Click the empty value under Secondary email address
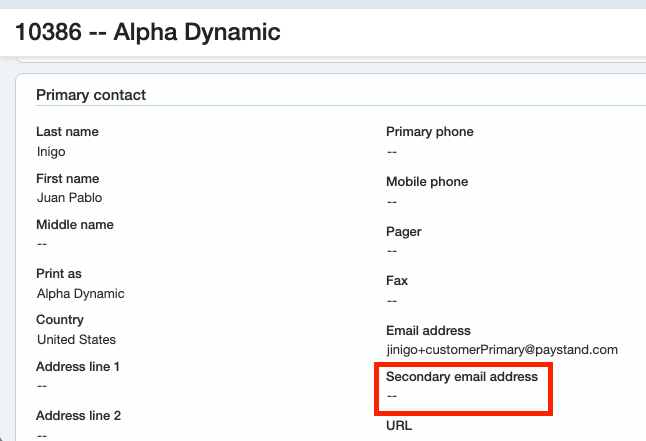Image resolution: width=646 pixels, height=441 pixels. (392, 396)
